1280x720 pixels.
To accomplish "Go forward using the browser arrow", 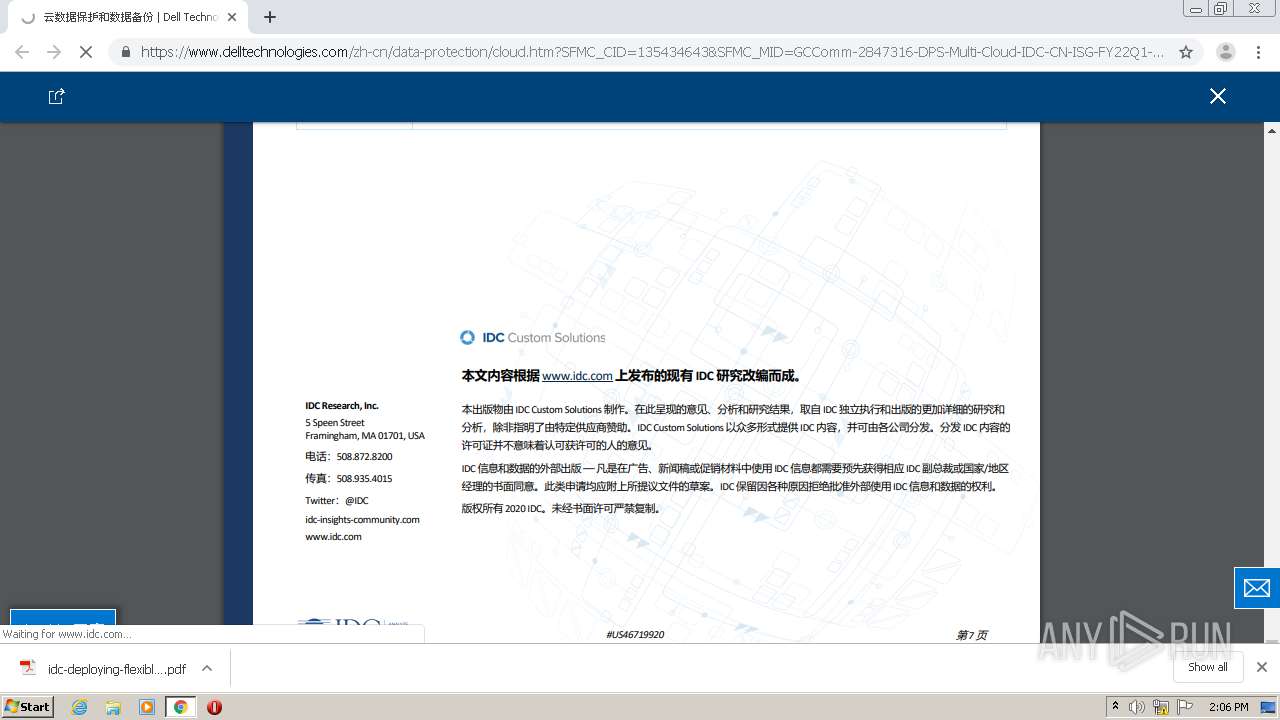I will [54, 52].
